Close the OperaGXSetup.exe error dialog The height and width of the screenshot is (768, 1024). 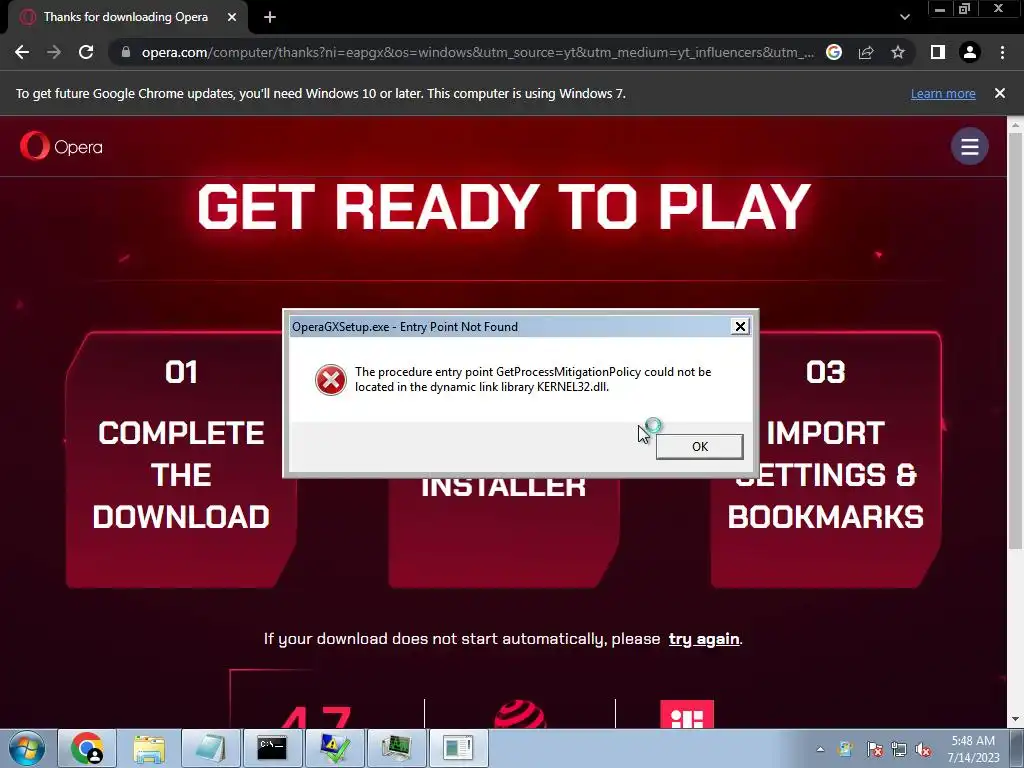(x=740, y=327)
